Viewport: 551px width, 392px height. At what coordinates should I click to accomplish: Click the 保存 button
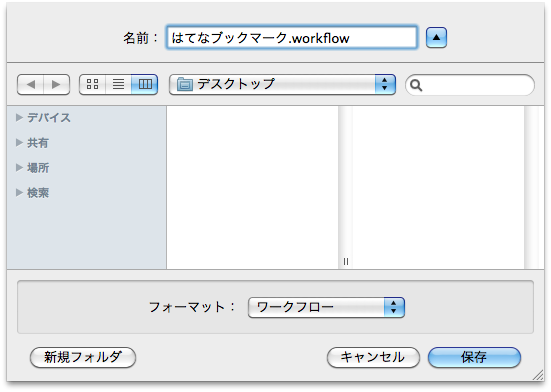click(x=474, y=357)
